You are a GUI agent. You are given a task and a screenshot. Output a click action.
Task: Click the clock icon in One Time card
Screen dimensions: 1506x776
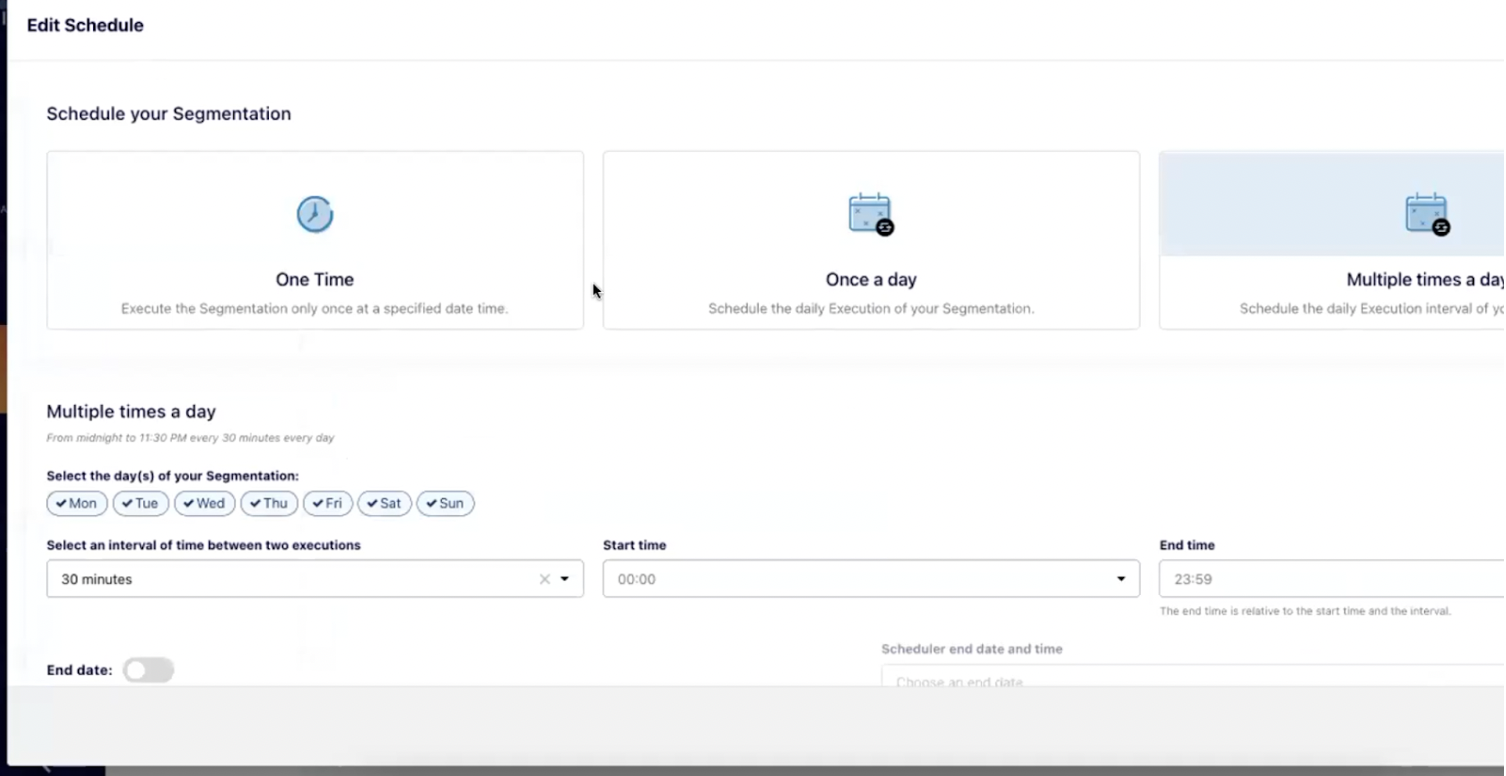pos(315,214)
